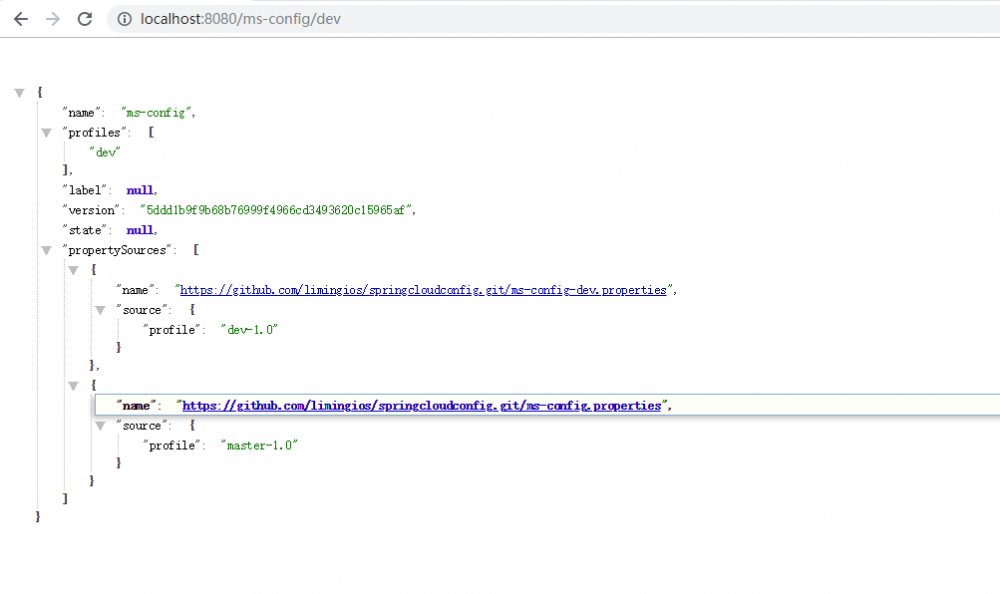Click the "propertySources" key label

118,250
